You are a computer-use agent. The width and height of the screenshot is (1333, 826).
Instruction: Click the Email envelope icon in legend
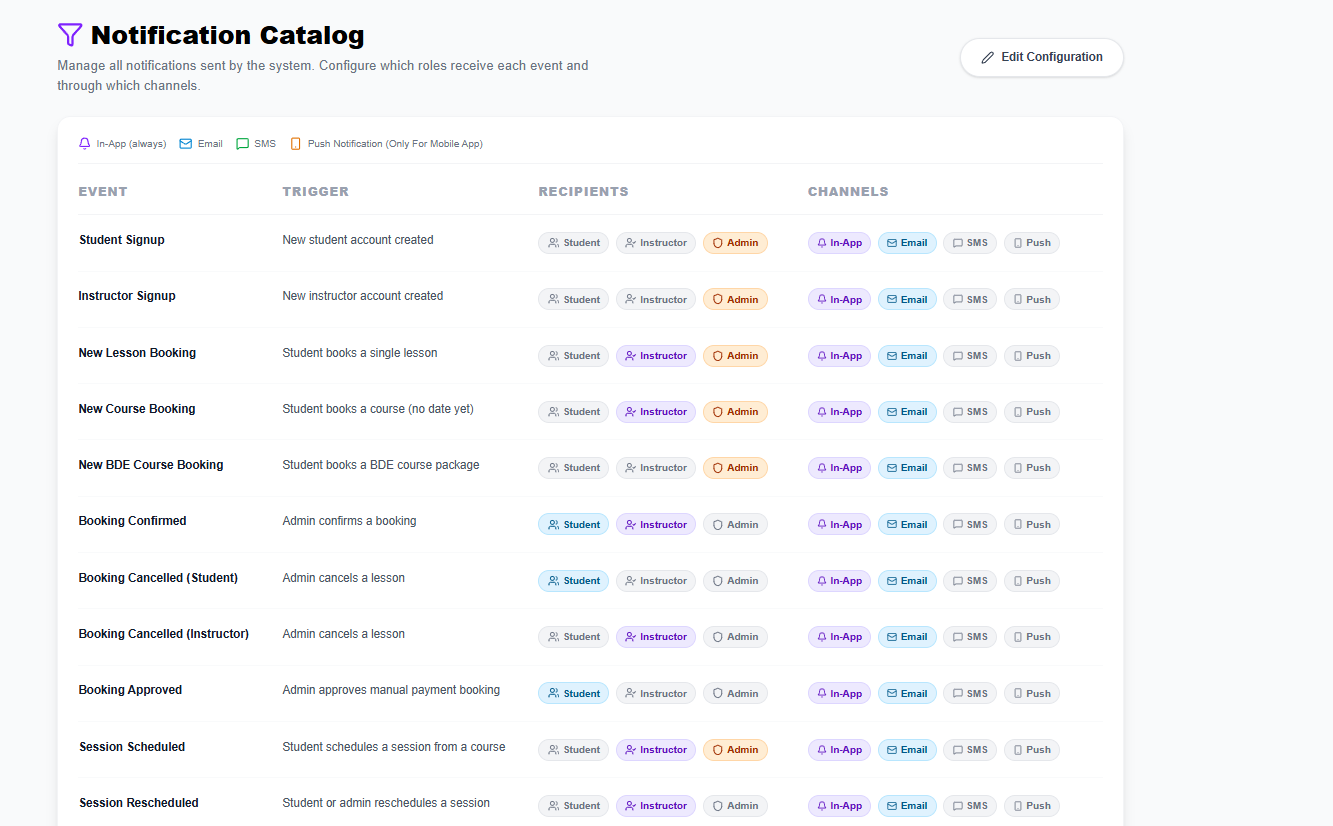coord(186,144)
